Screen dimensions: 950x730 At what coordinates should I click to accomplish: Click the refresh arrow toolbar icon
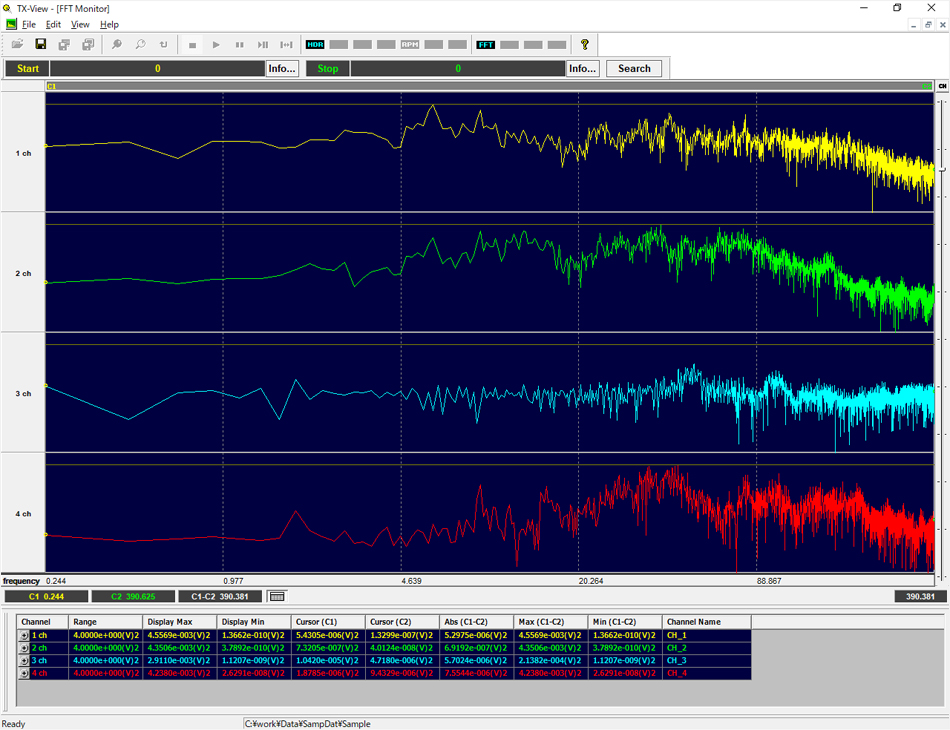(163, 44)
